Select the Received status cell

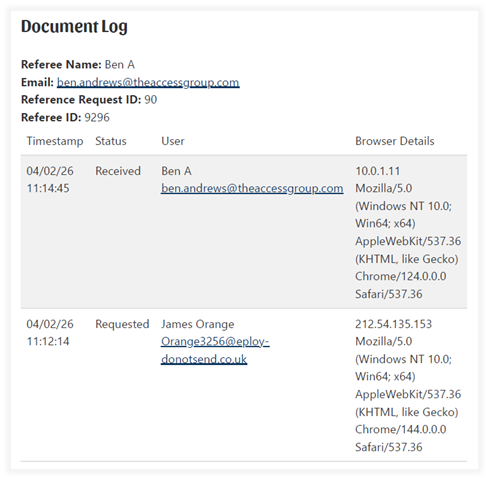118,171
